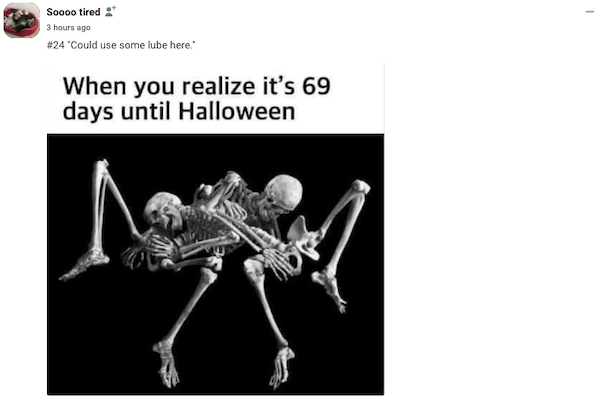Follow user via person-plus icon
The width and height of the screenshot is (600, 400).
pos(110,11)
